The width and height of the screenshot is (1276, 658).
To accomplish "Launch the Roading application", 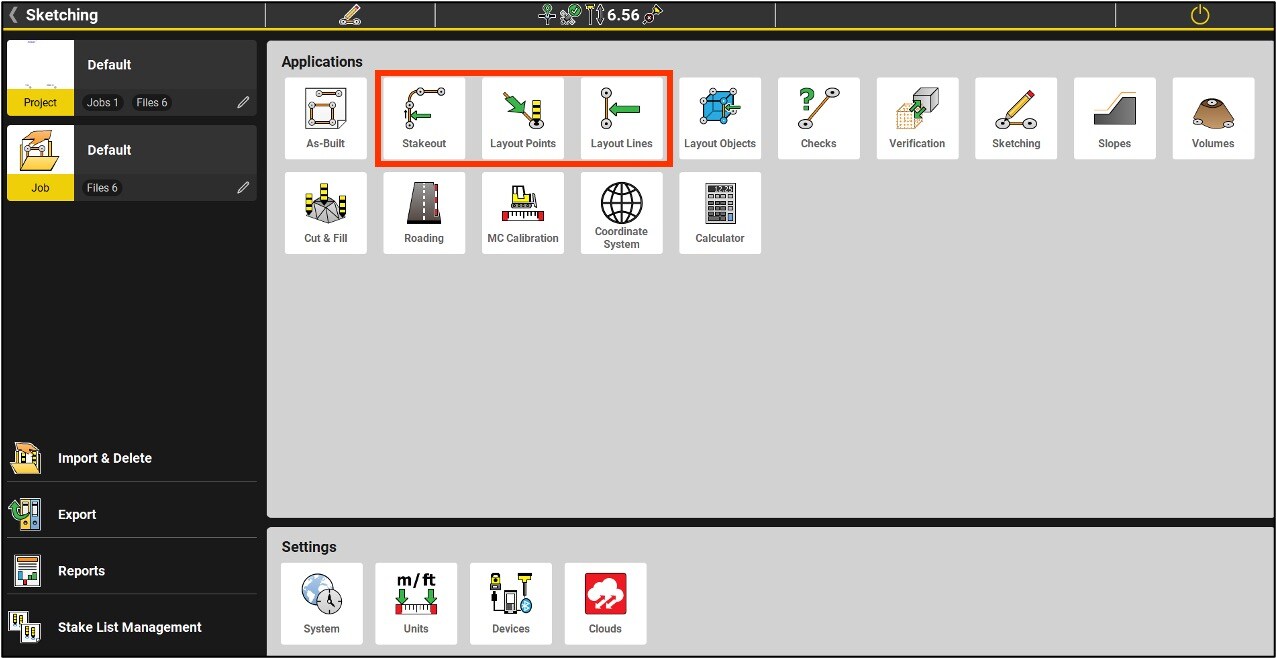I will [424, 213].
